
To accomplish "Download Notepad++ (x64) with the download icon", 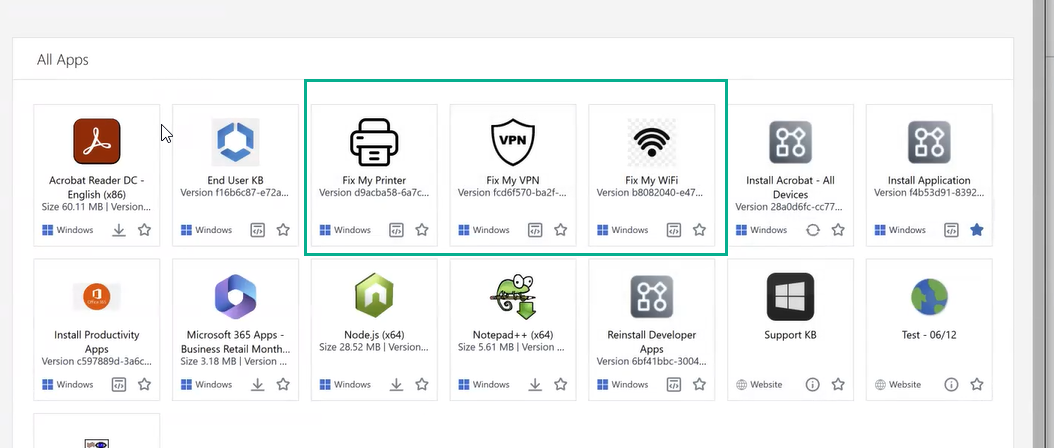I will (x=535, y=385).
